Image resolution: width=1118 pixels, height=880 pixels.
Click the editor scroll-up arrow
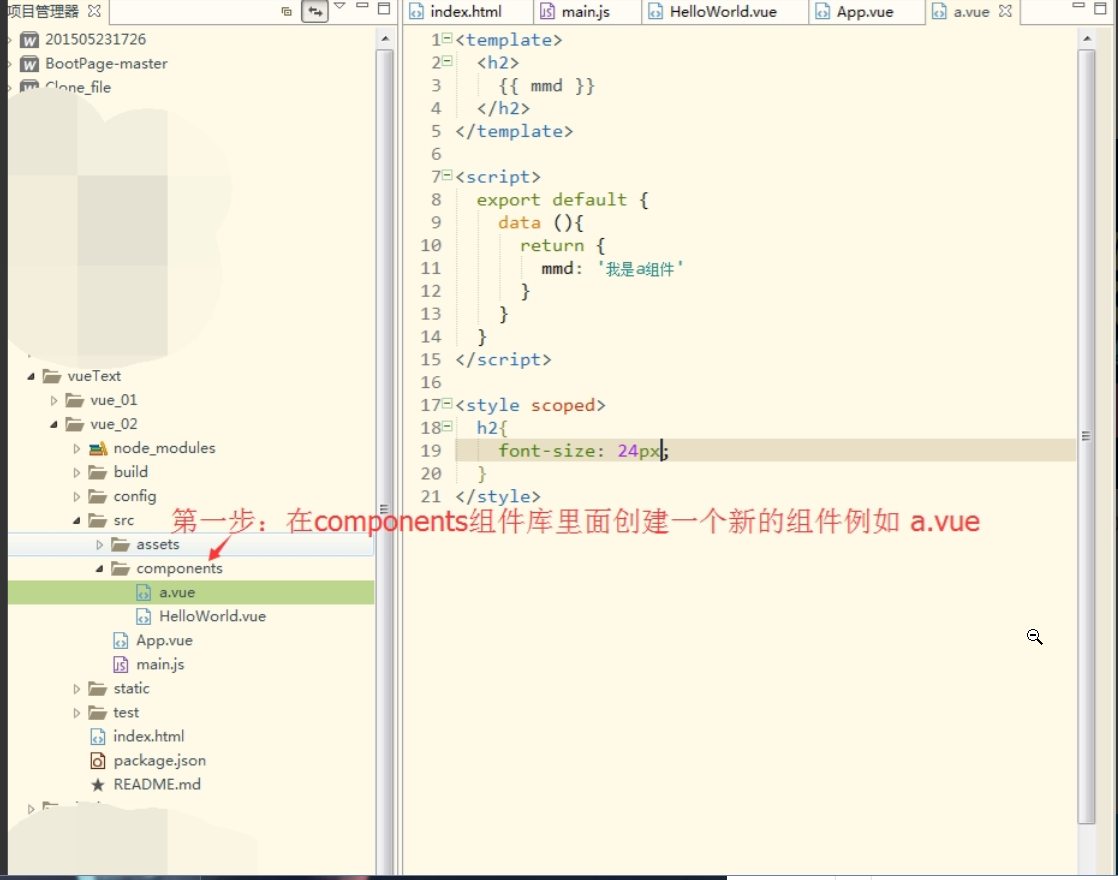(x=1087, y=39)
